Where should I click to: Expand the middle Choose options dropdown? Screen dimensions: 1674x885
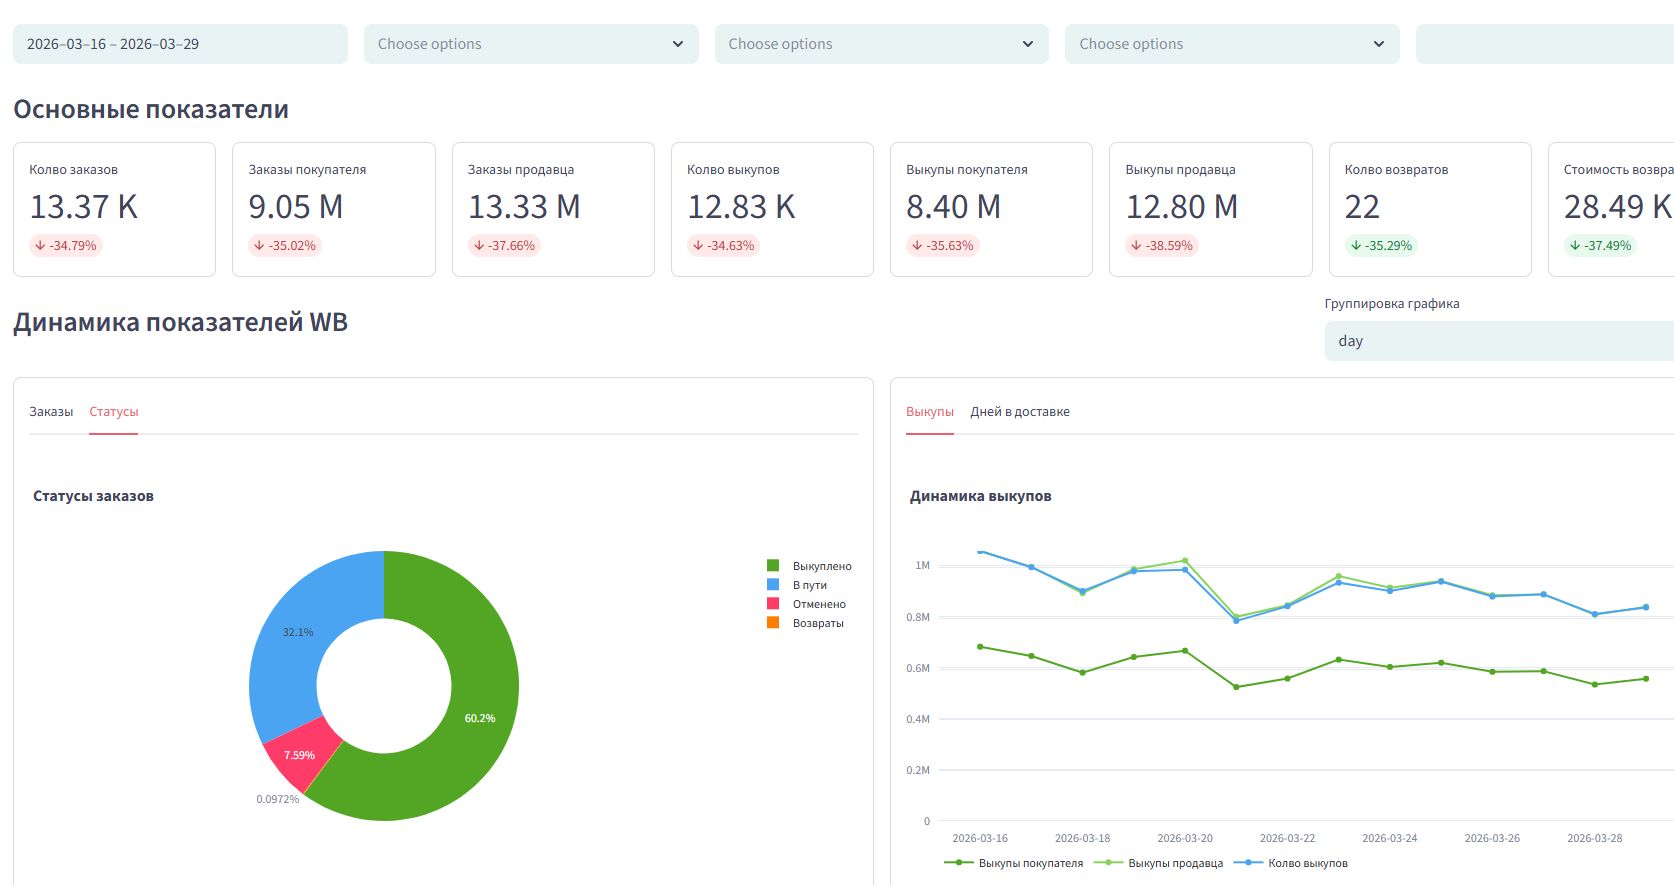tap(882, 44)
